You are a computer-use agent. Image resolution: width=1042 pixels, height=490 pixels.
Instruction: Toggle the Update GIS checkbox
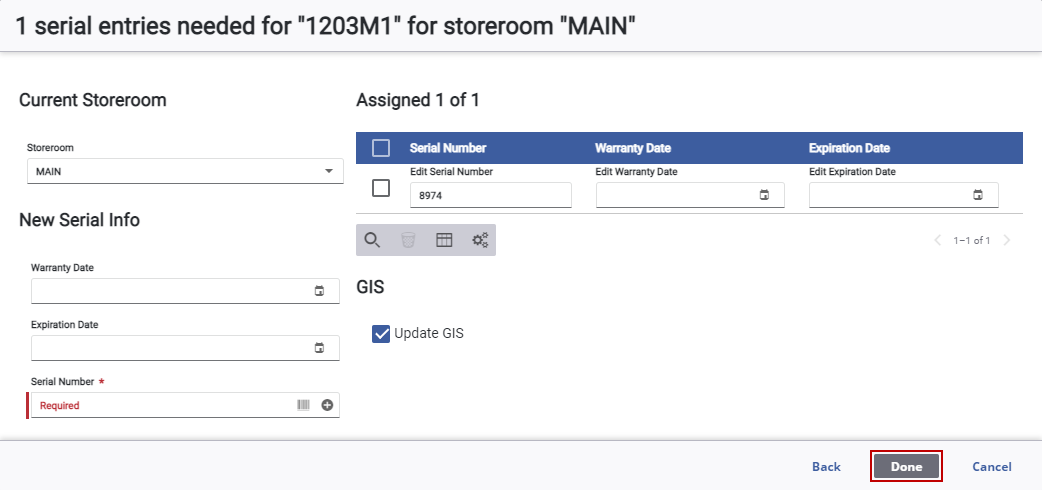(381, 334)
